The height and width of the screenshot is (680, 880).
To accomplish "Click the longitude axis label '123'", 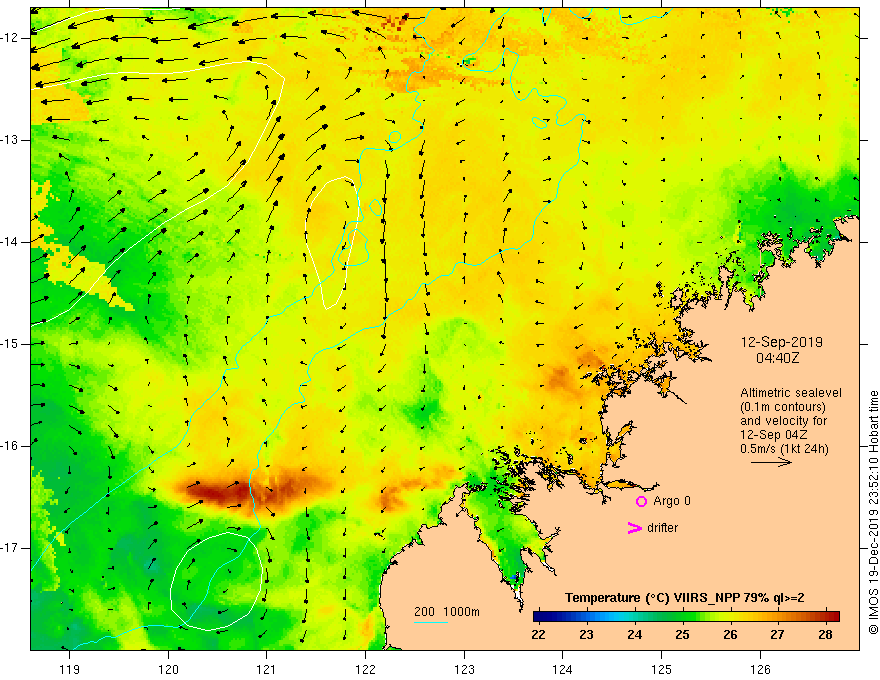I will click(464, 669).
